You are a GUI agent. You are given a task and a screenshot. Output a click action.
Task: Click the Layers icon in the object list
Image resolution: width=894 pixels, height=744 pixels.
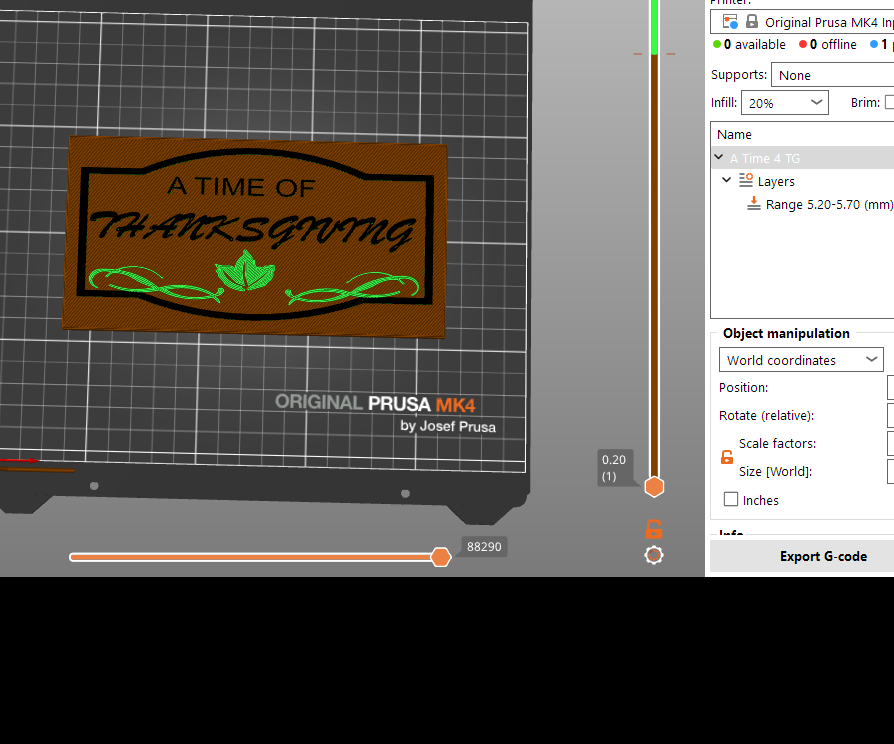point(746,180)
